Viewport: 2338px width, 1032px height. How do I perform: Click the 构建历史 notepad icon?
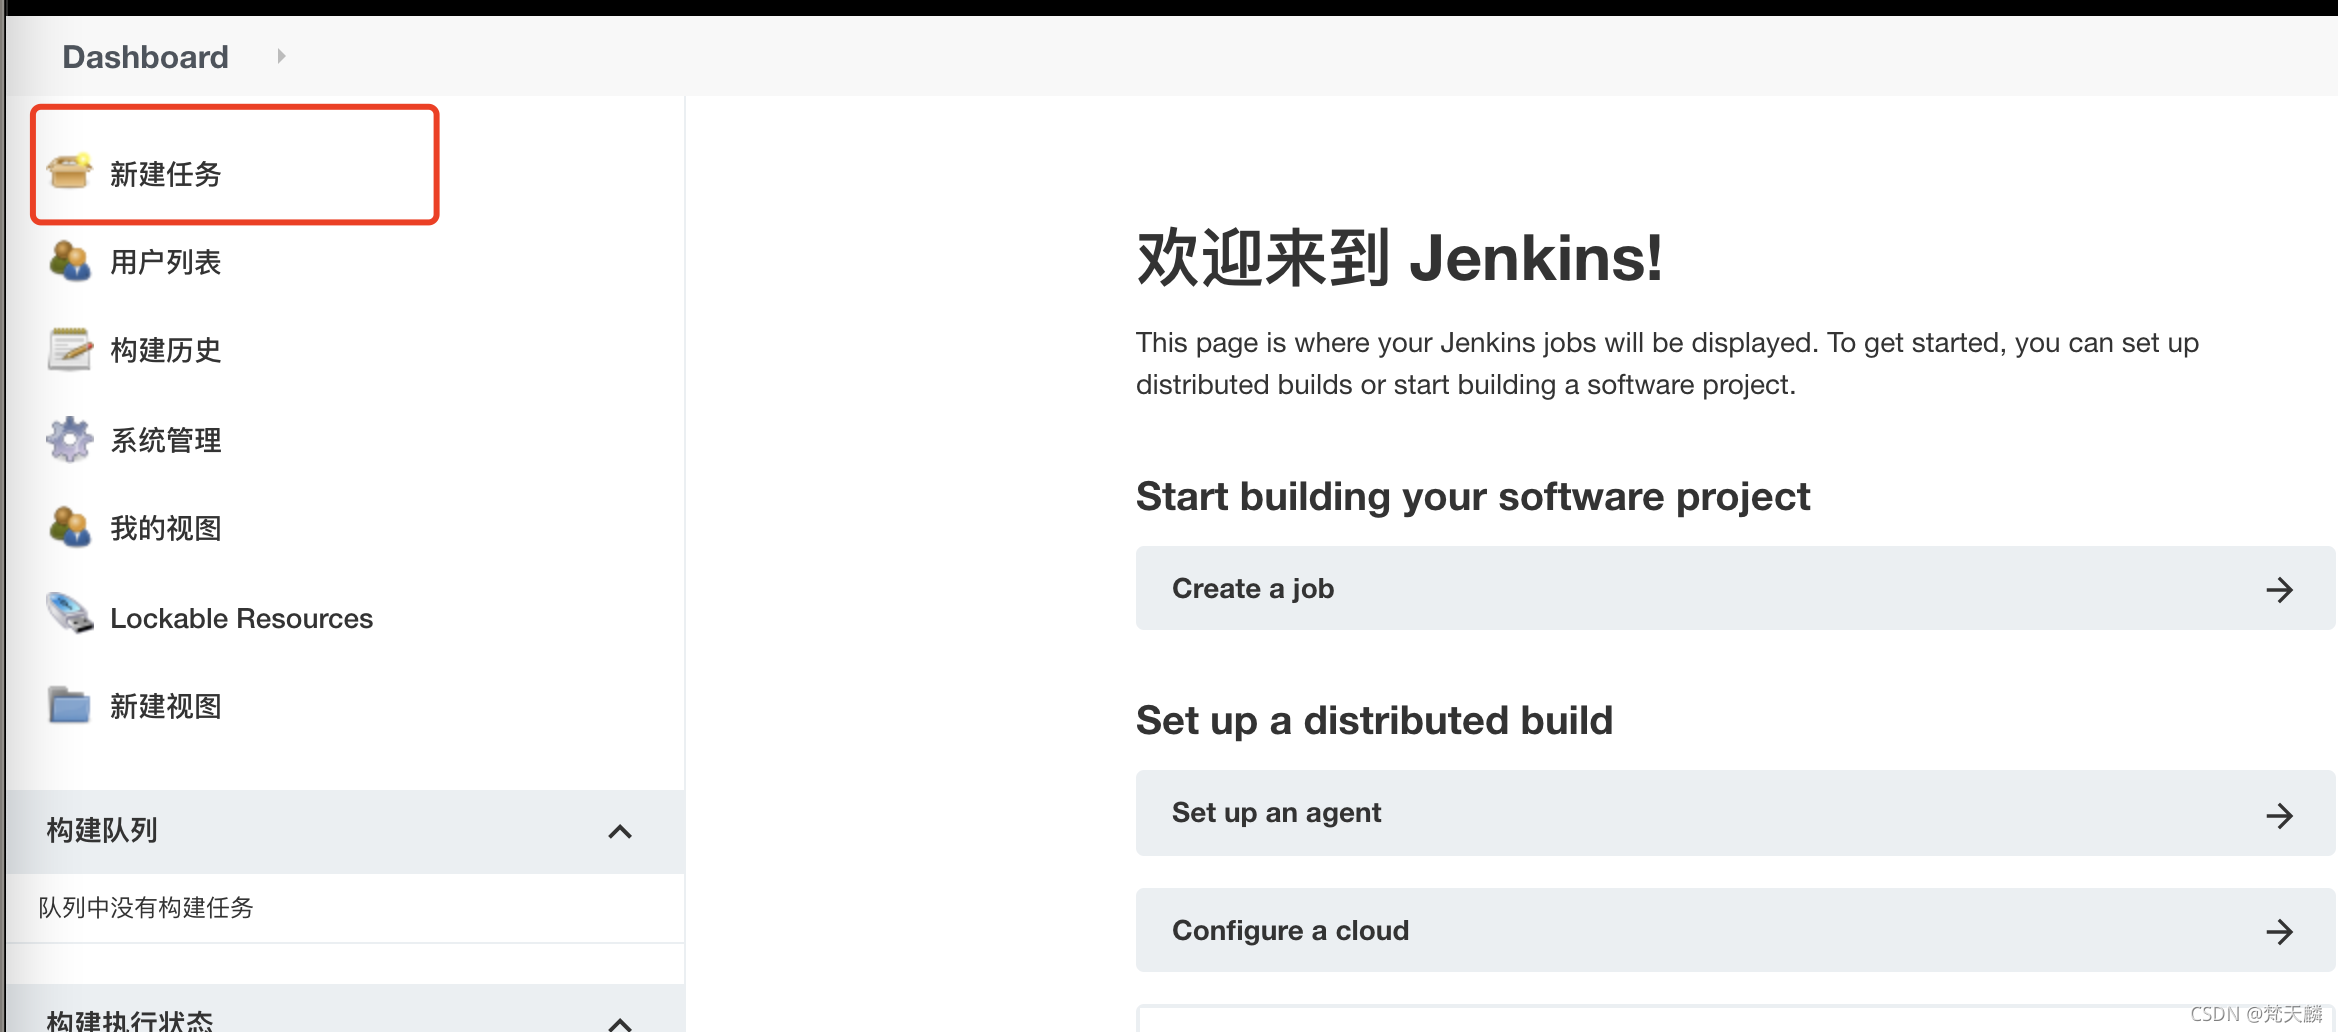click(69, 349)
